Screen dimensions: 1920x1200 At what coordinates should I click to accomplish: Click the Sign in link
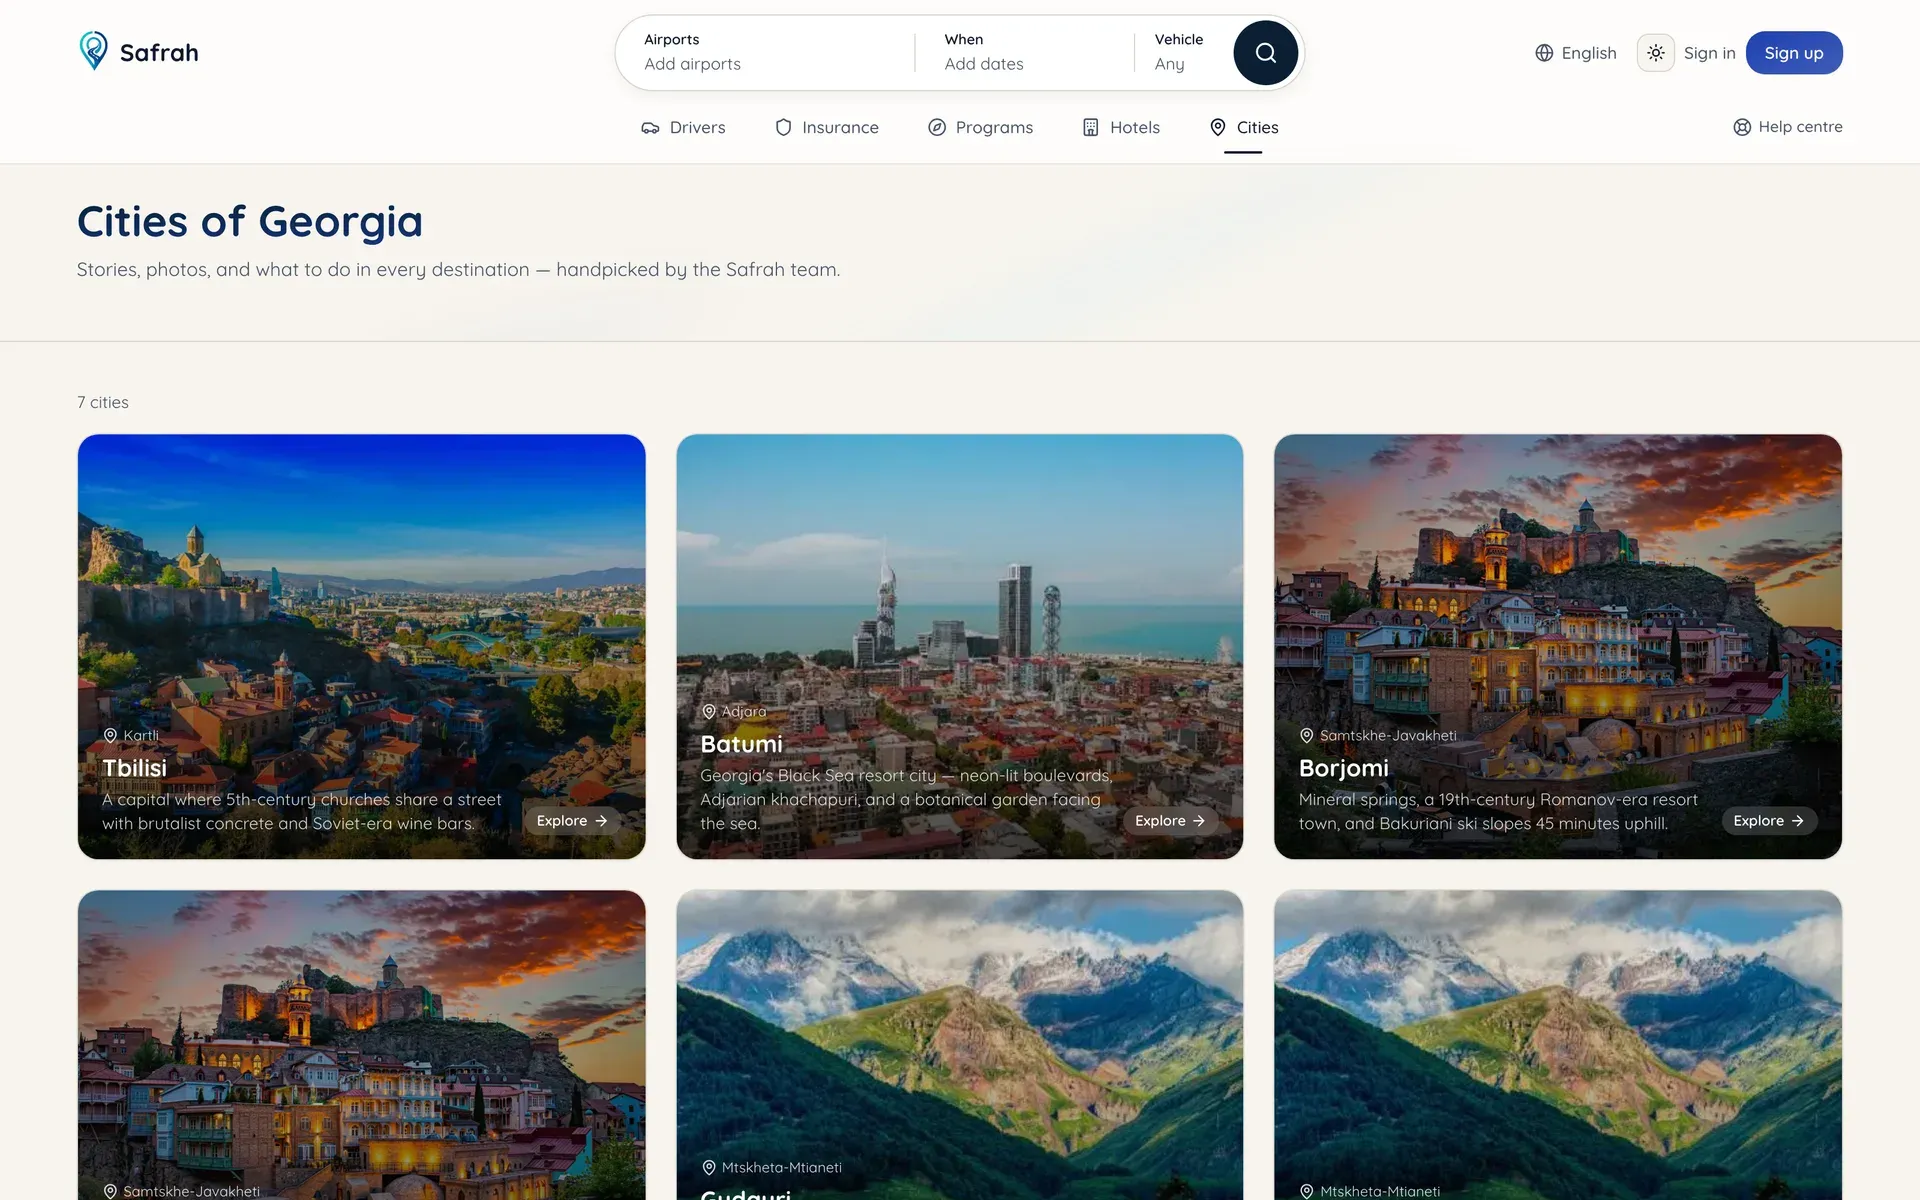coord(1709,53)
